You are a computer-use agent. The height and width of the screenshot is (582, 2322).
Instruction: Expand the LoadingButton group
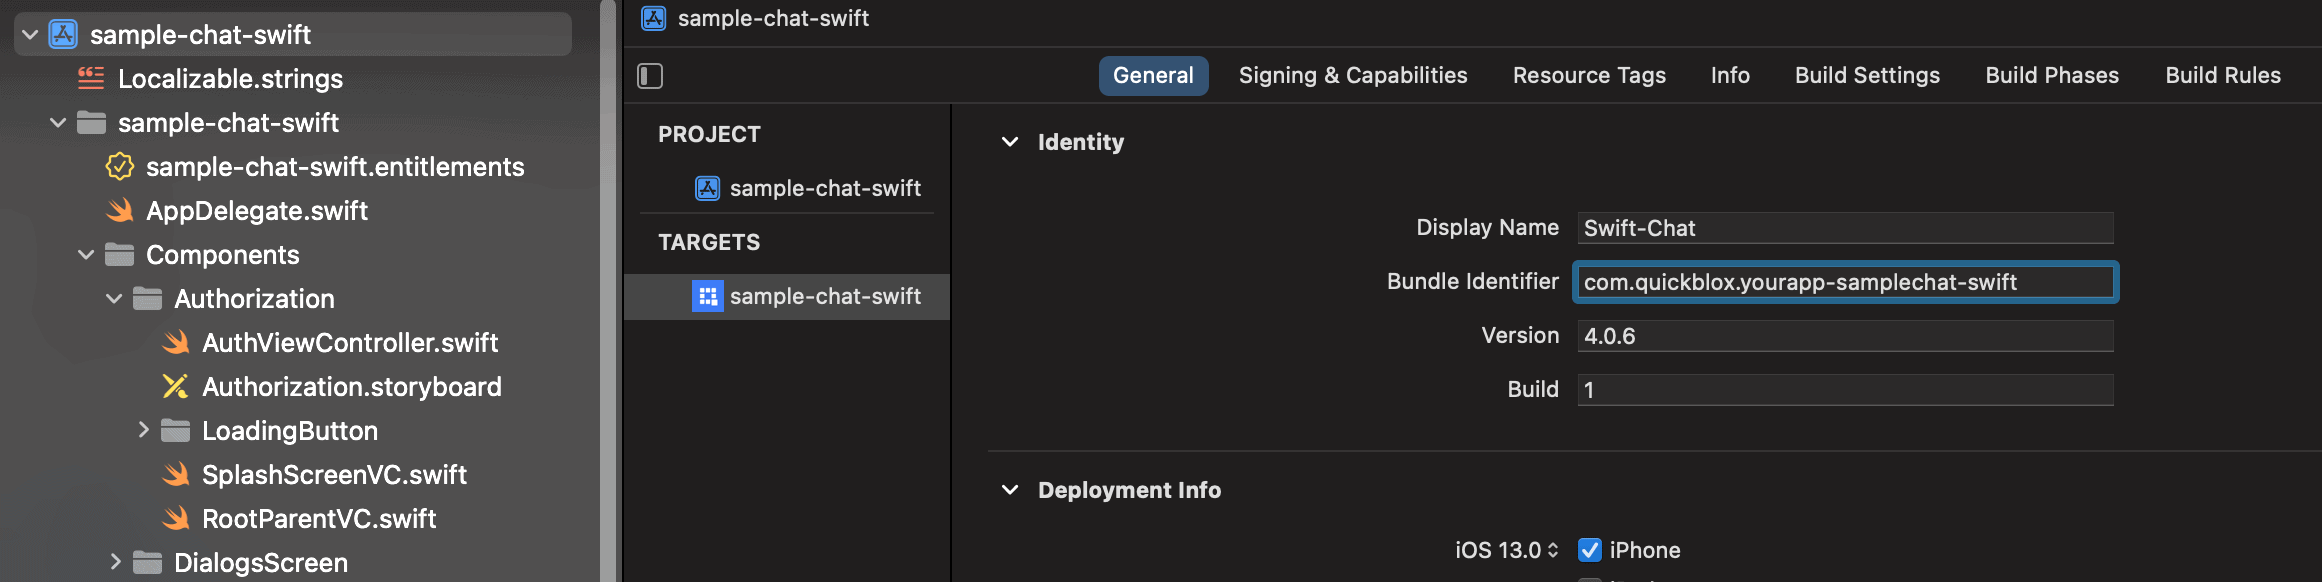(x=143, y=430)
